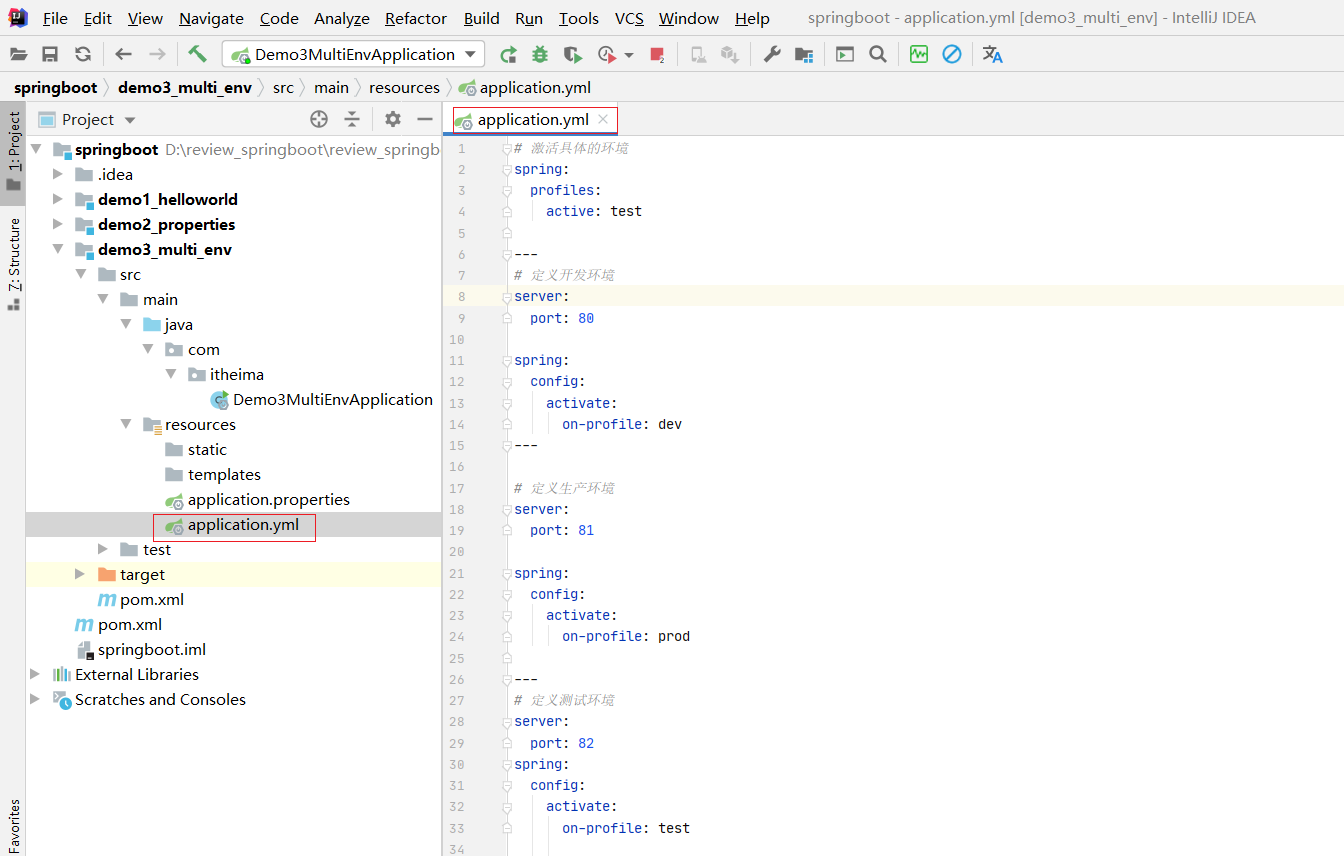This screenshot has height=856, width=1344.
Task: Click the Save All floppy disk icon
Action: pos(50,54)
